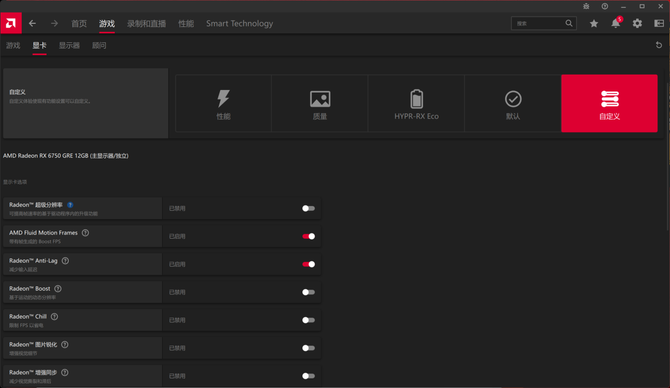Open help for Radeon Chill

point(54,317)
